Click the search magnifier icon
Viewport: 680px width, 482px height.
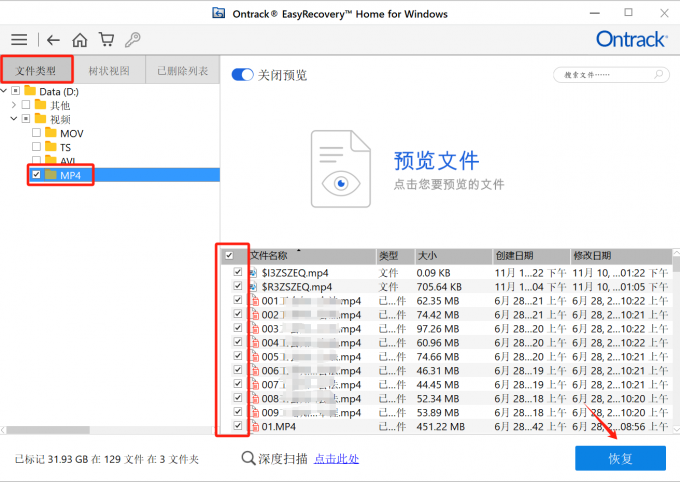click(658, 74)
